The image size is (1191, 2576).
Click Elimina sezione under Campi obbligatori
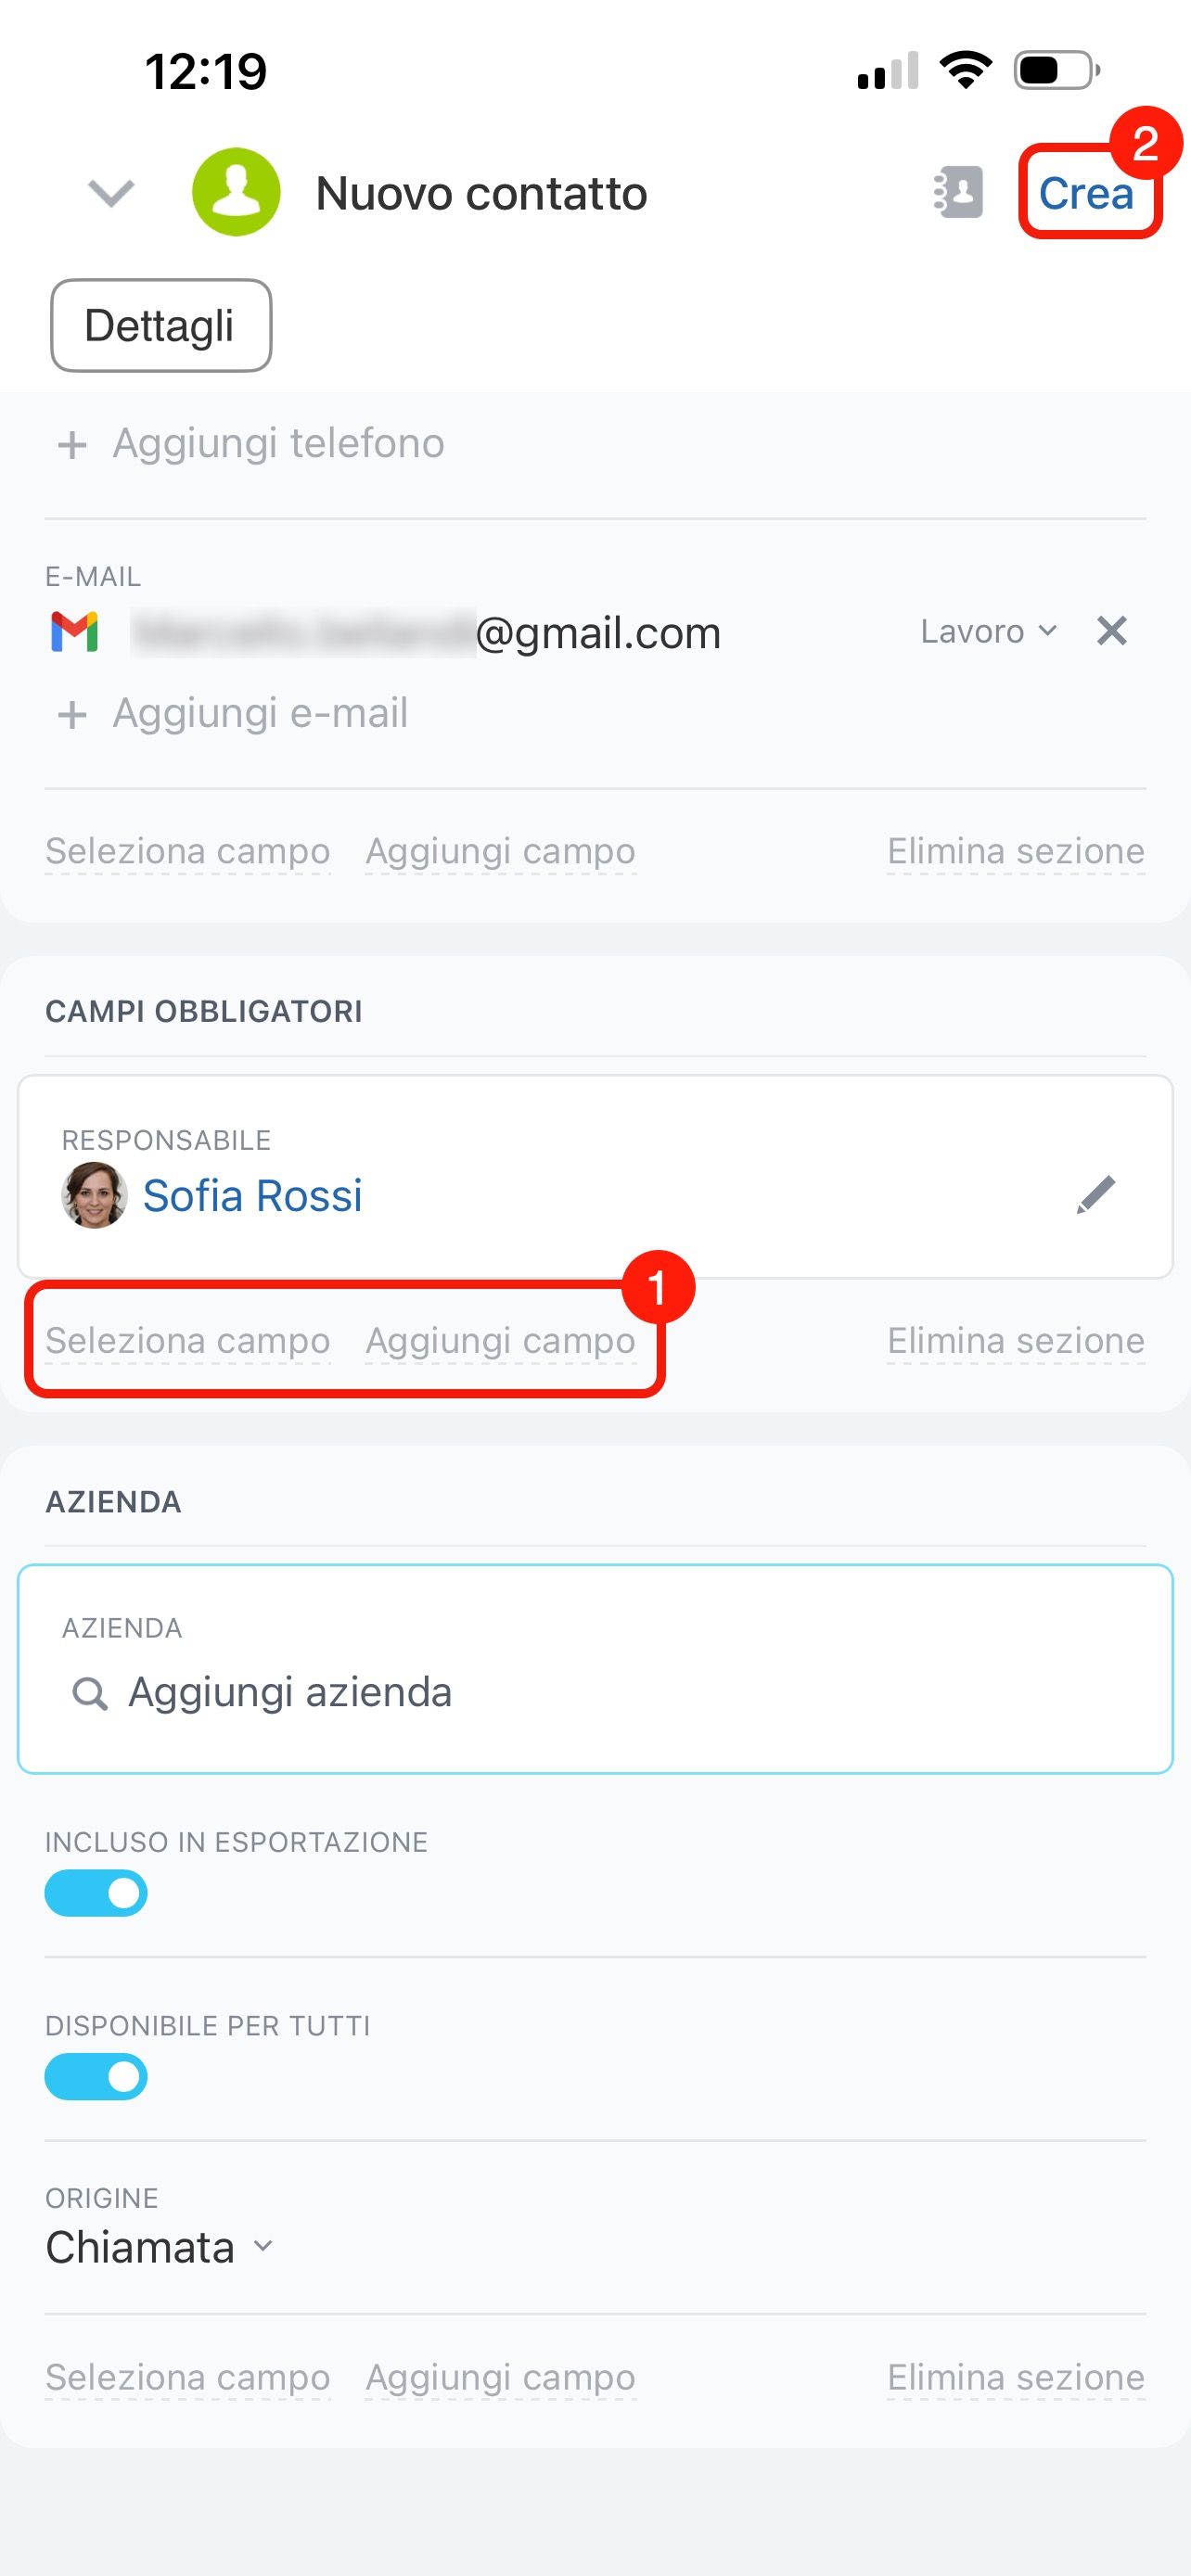[x=1015, y=1340]
